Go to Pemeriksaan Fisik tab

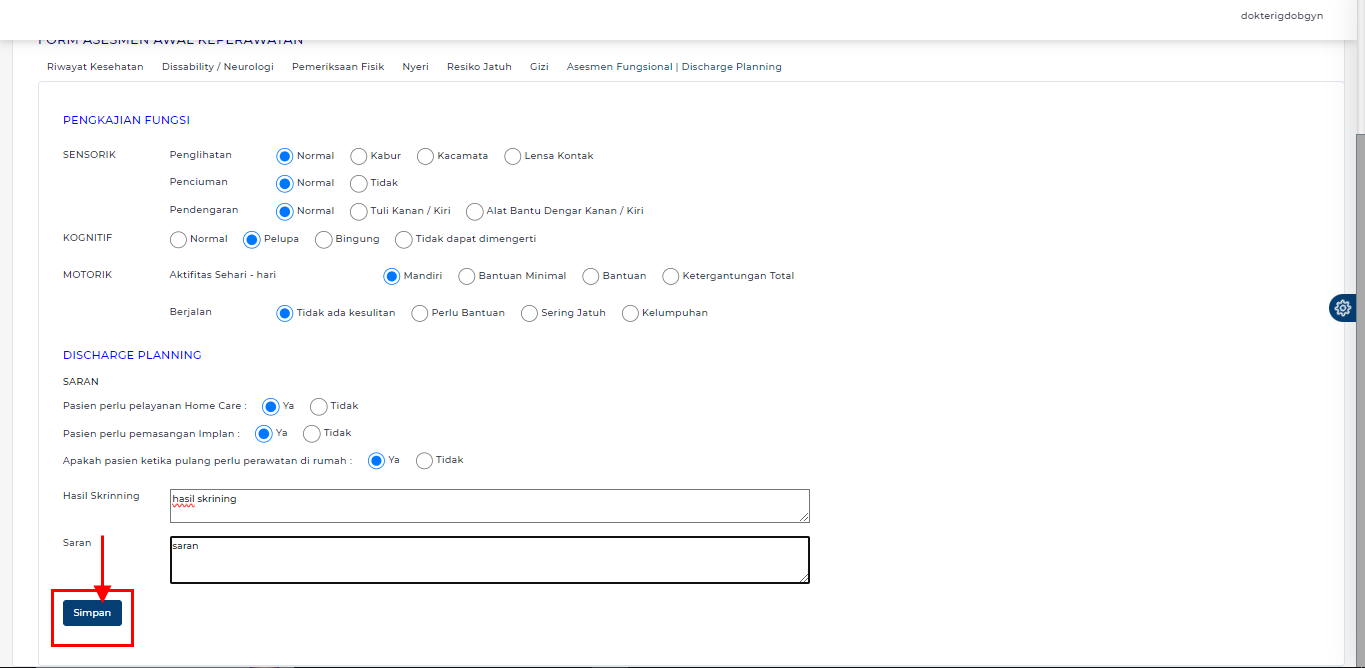coord(338,67)
